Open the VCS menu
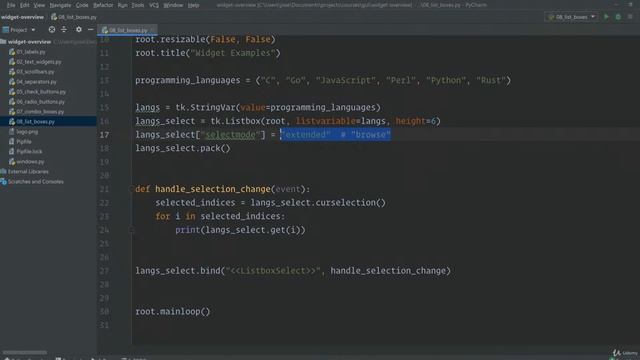The width and height of the screenshot is (640, 360). (x=154, y=5)
